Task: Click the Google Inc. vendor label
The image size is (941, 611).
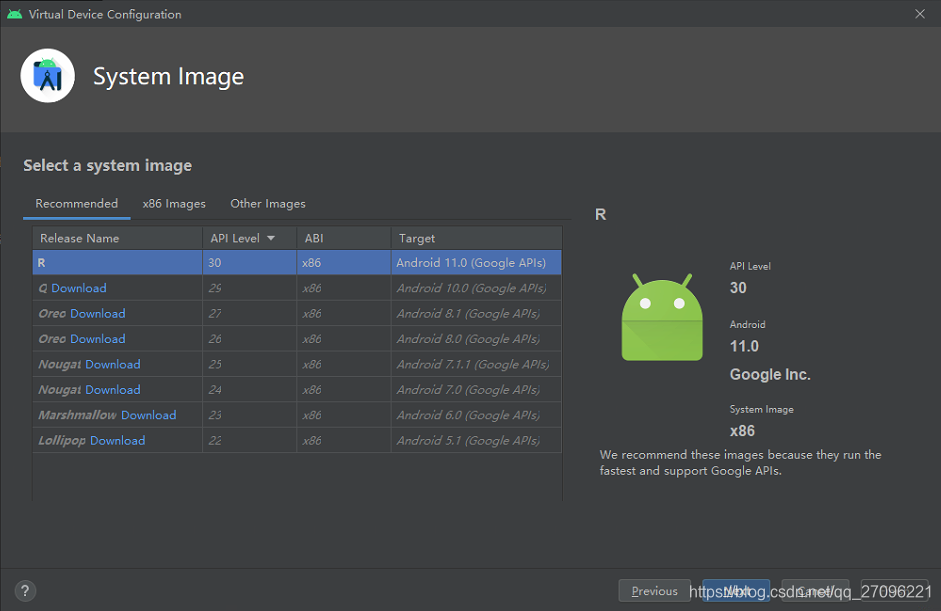Action: [x=770, y=375]
